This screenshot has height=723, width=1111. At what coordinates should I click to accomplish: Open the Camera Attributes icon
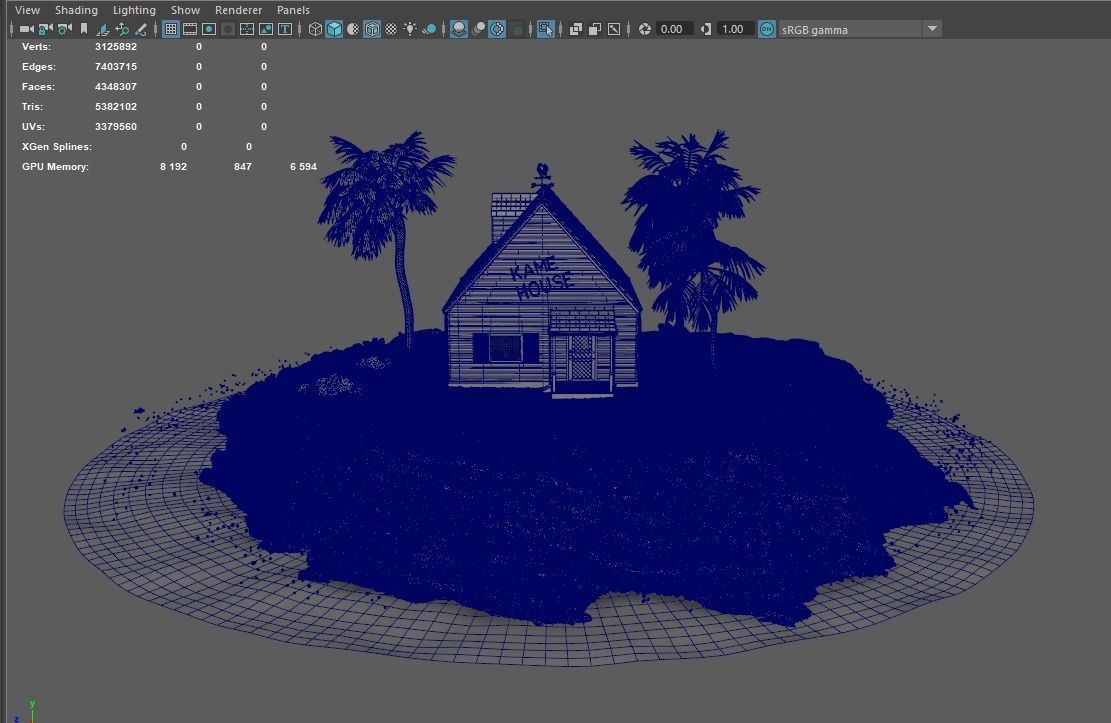point(64,29)
